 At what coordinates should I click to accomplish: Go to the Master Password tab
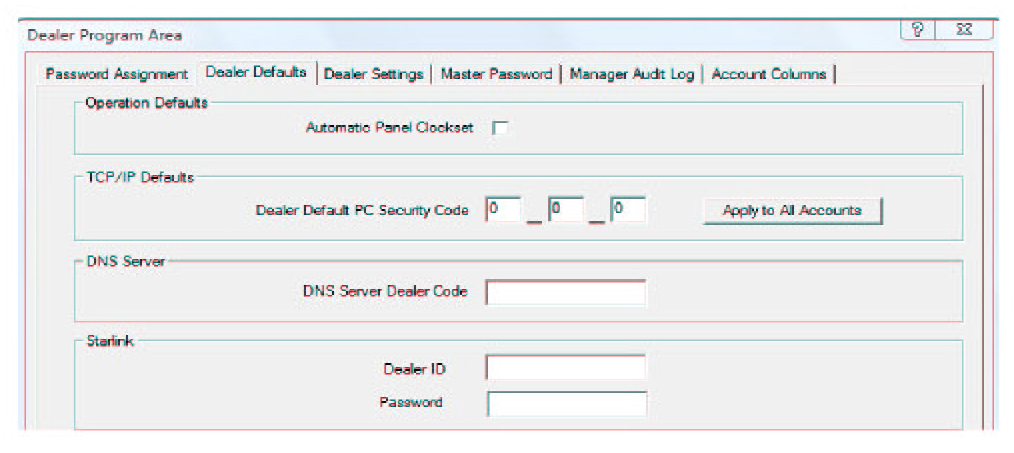click(x=496, y=74)
